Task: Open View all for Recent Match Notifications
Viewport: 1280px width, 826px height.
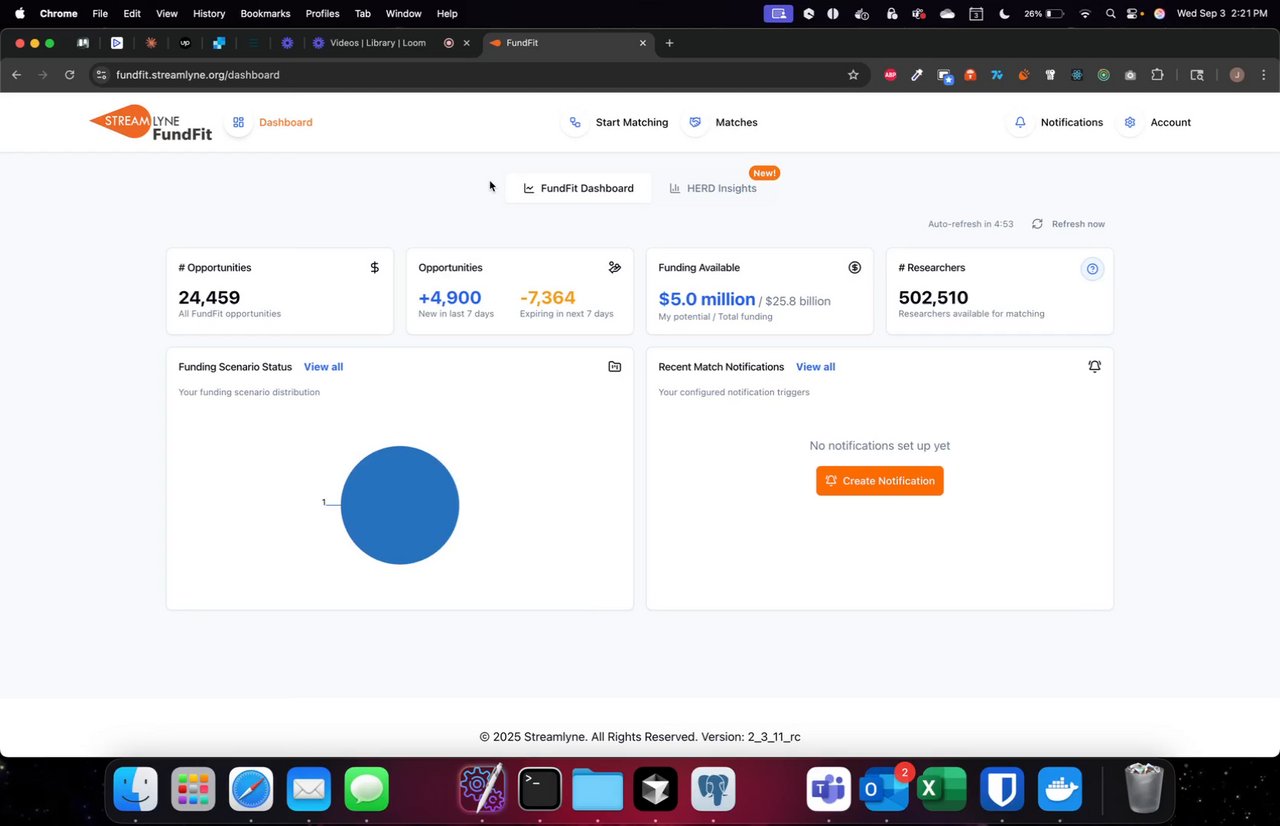Action: coord(815,367)
